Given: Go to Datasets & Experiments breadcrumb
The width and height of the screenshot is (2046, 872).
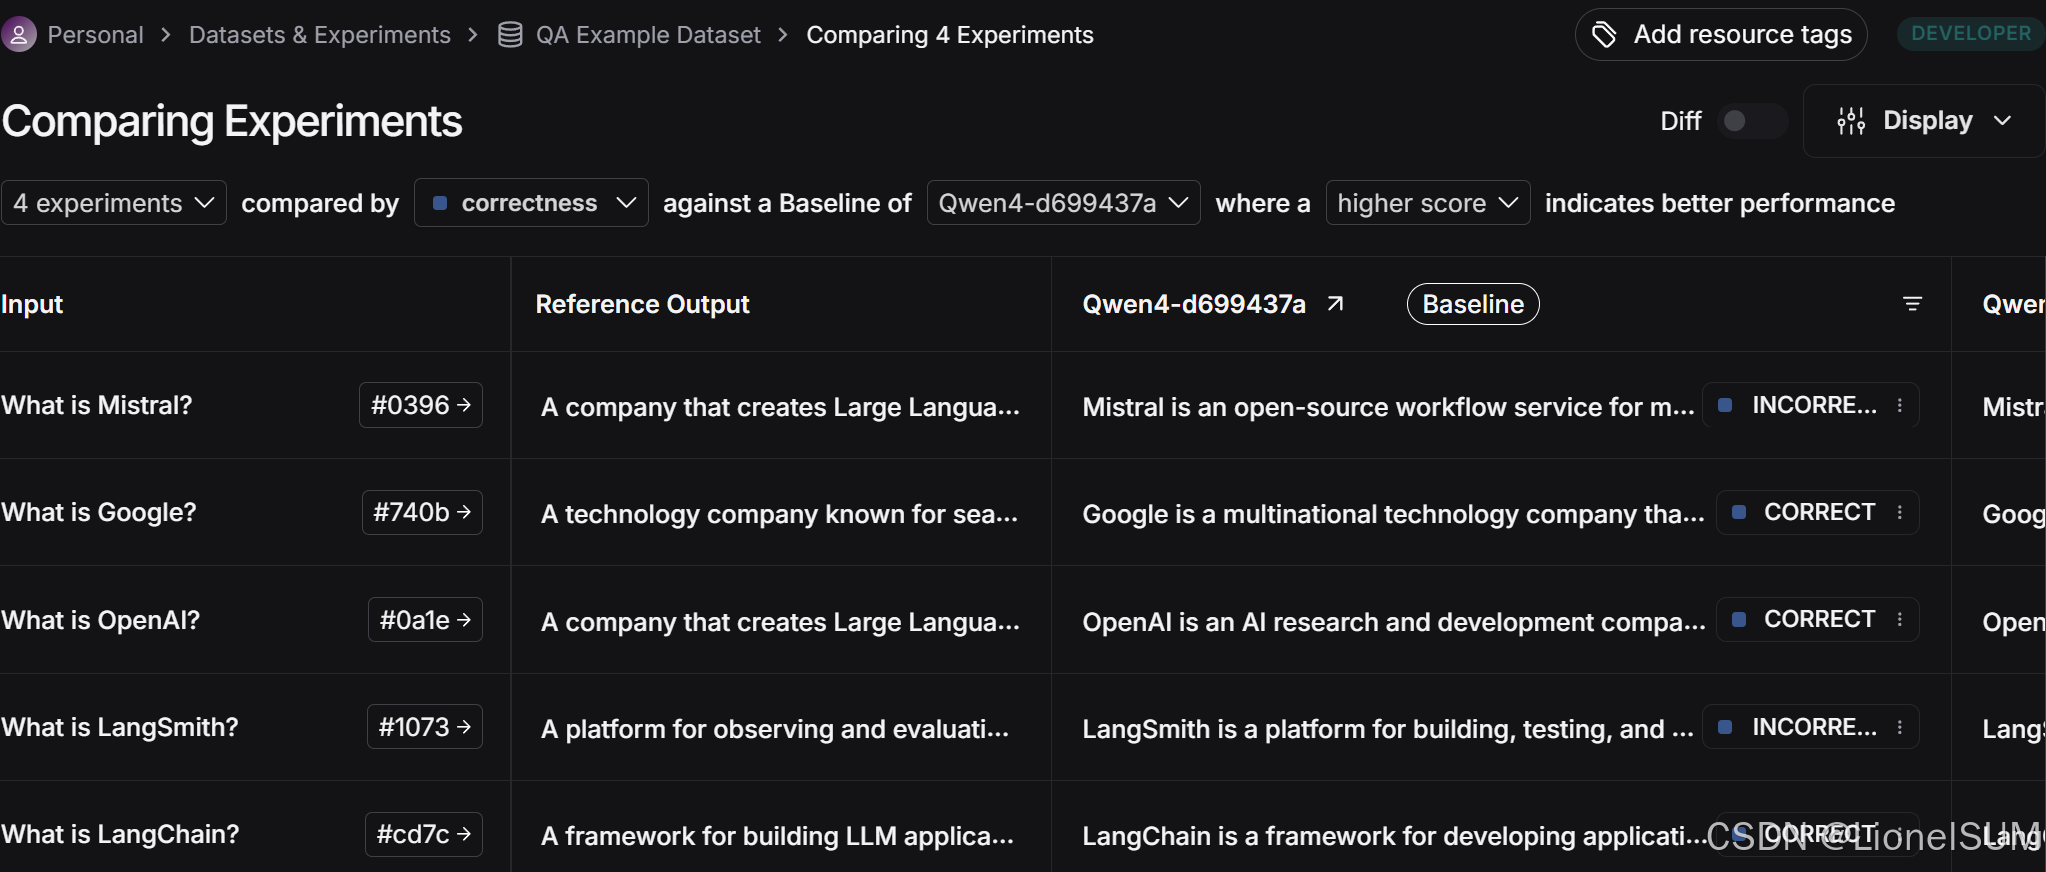Looking at the screenshot, I should pos(320,35).
